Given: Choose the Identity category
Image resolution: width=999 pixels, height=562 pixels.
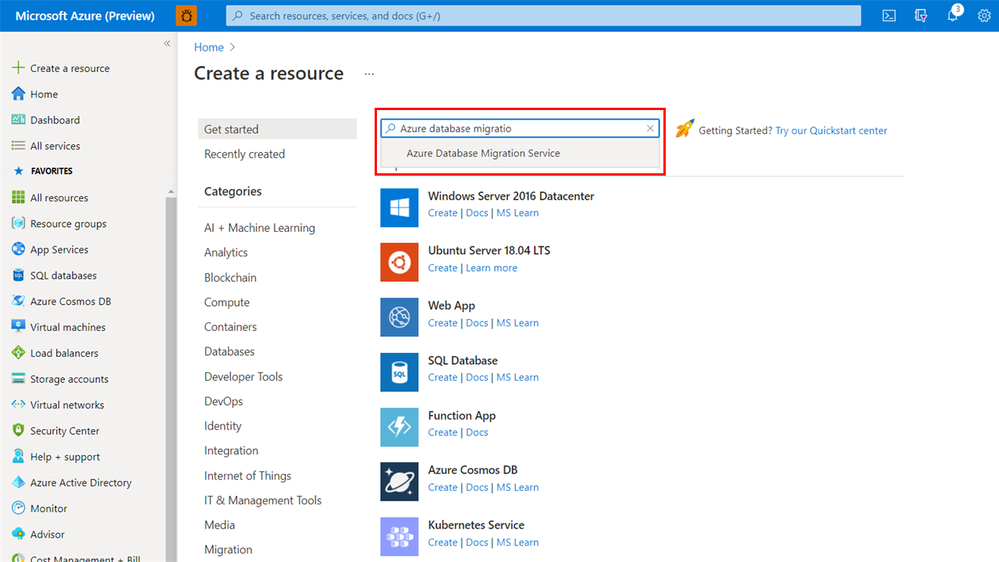Looking at the screenshot, I should [222, 426].
